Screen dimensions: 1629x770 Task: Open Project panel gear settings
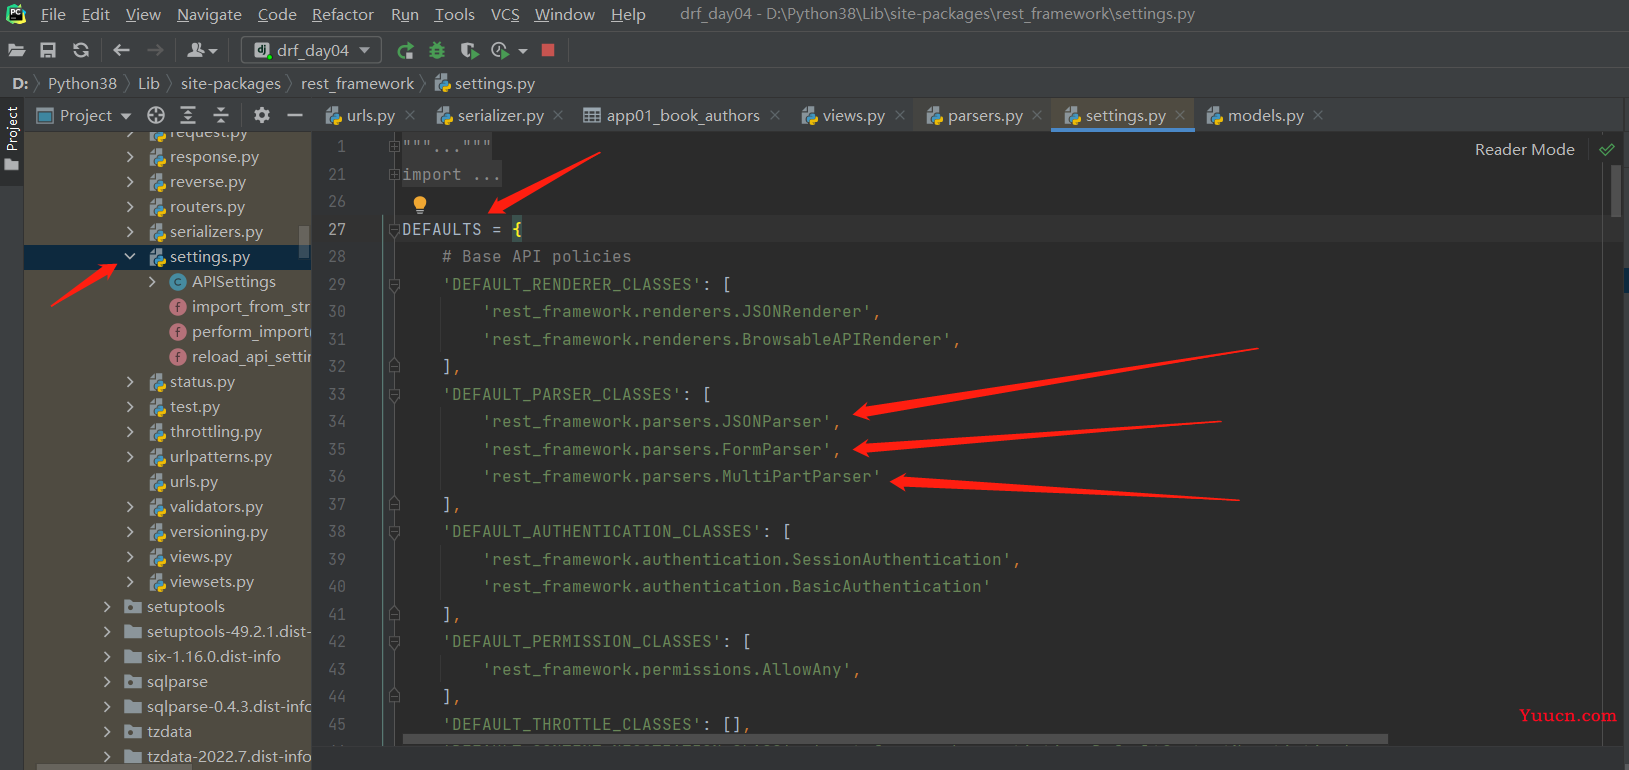[x=262, y=115]
